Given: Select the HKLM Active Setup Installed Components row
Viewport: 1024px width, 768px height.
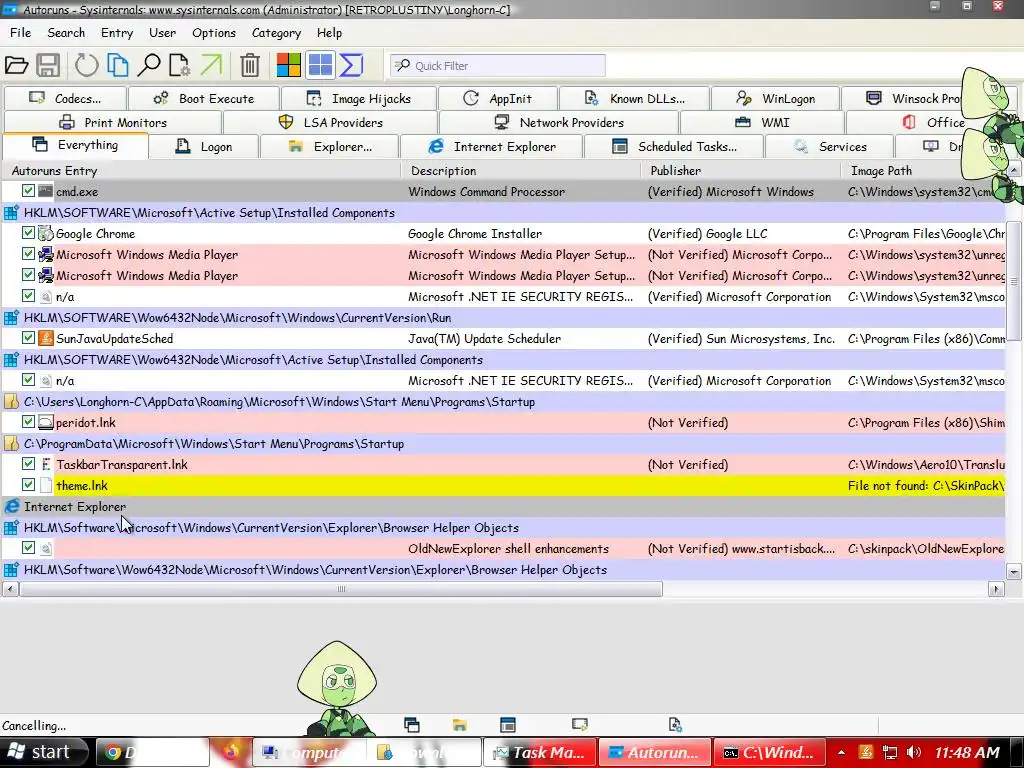Looking at the screenshot, I should [x=503, y=212].
